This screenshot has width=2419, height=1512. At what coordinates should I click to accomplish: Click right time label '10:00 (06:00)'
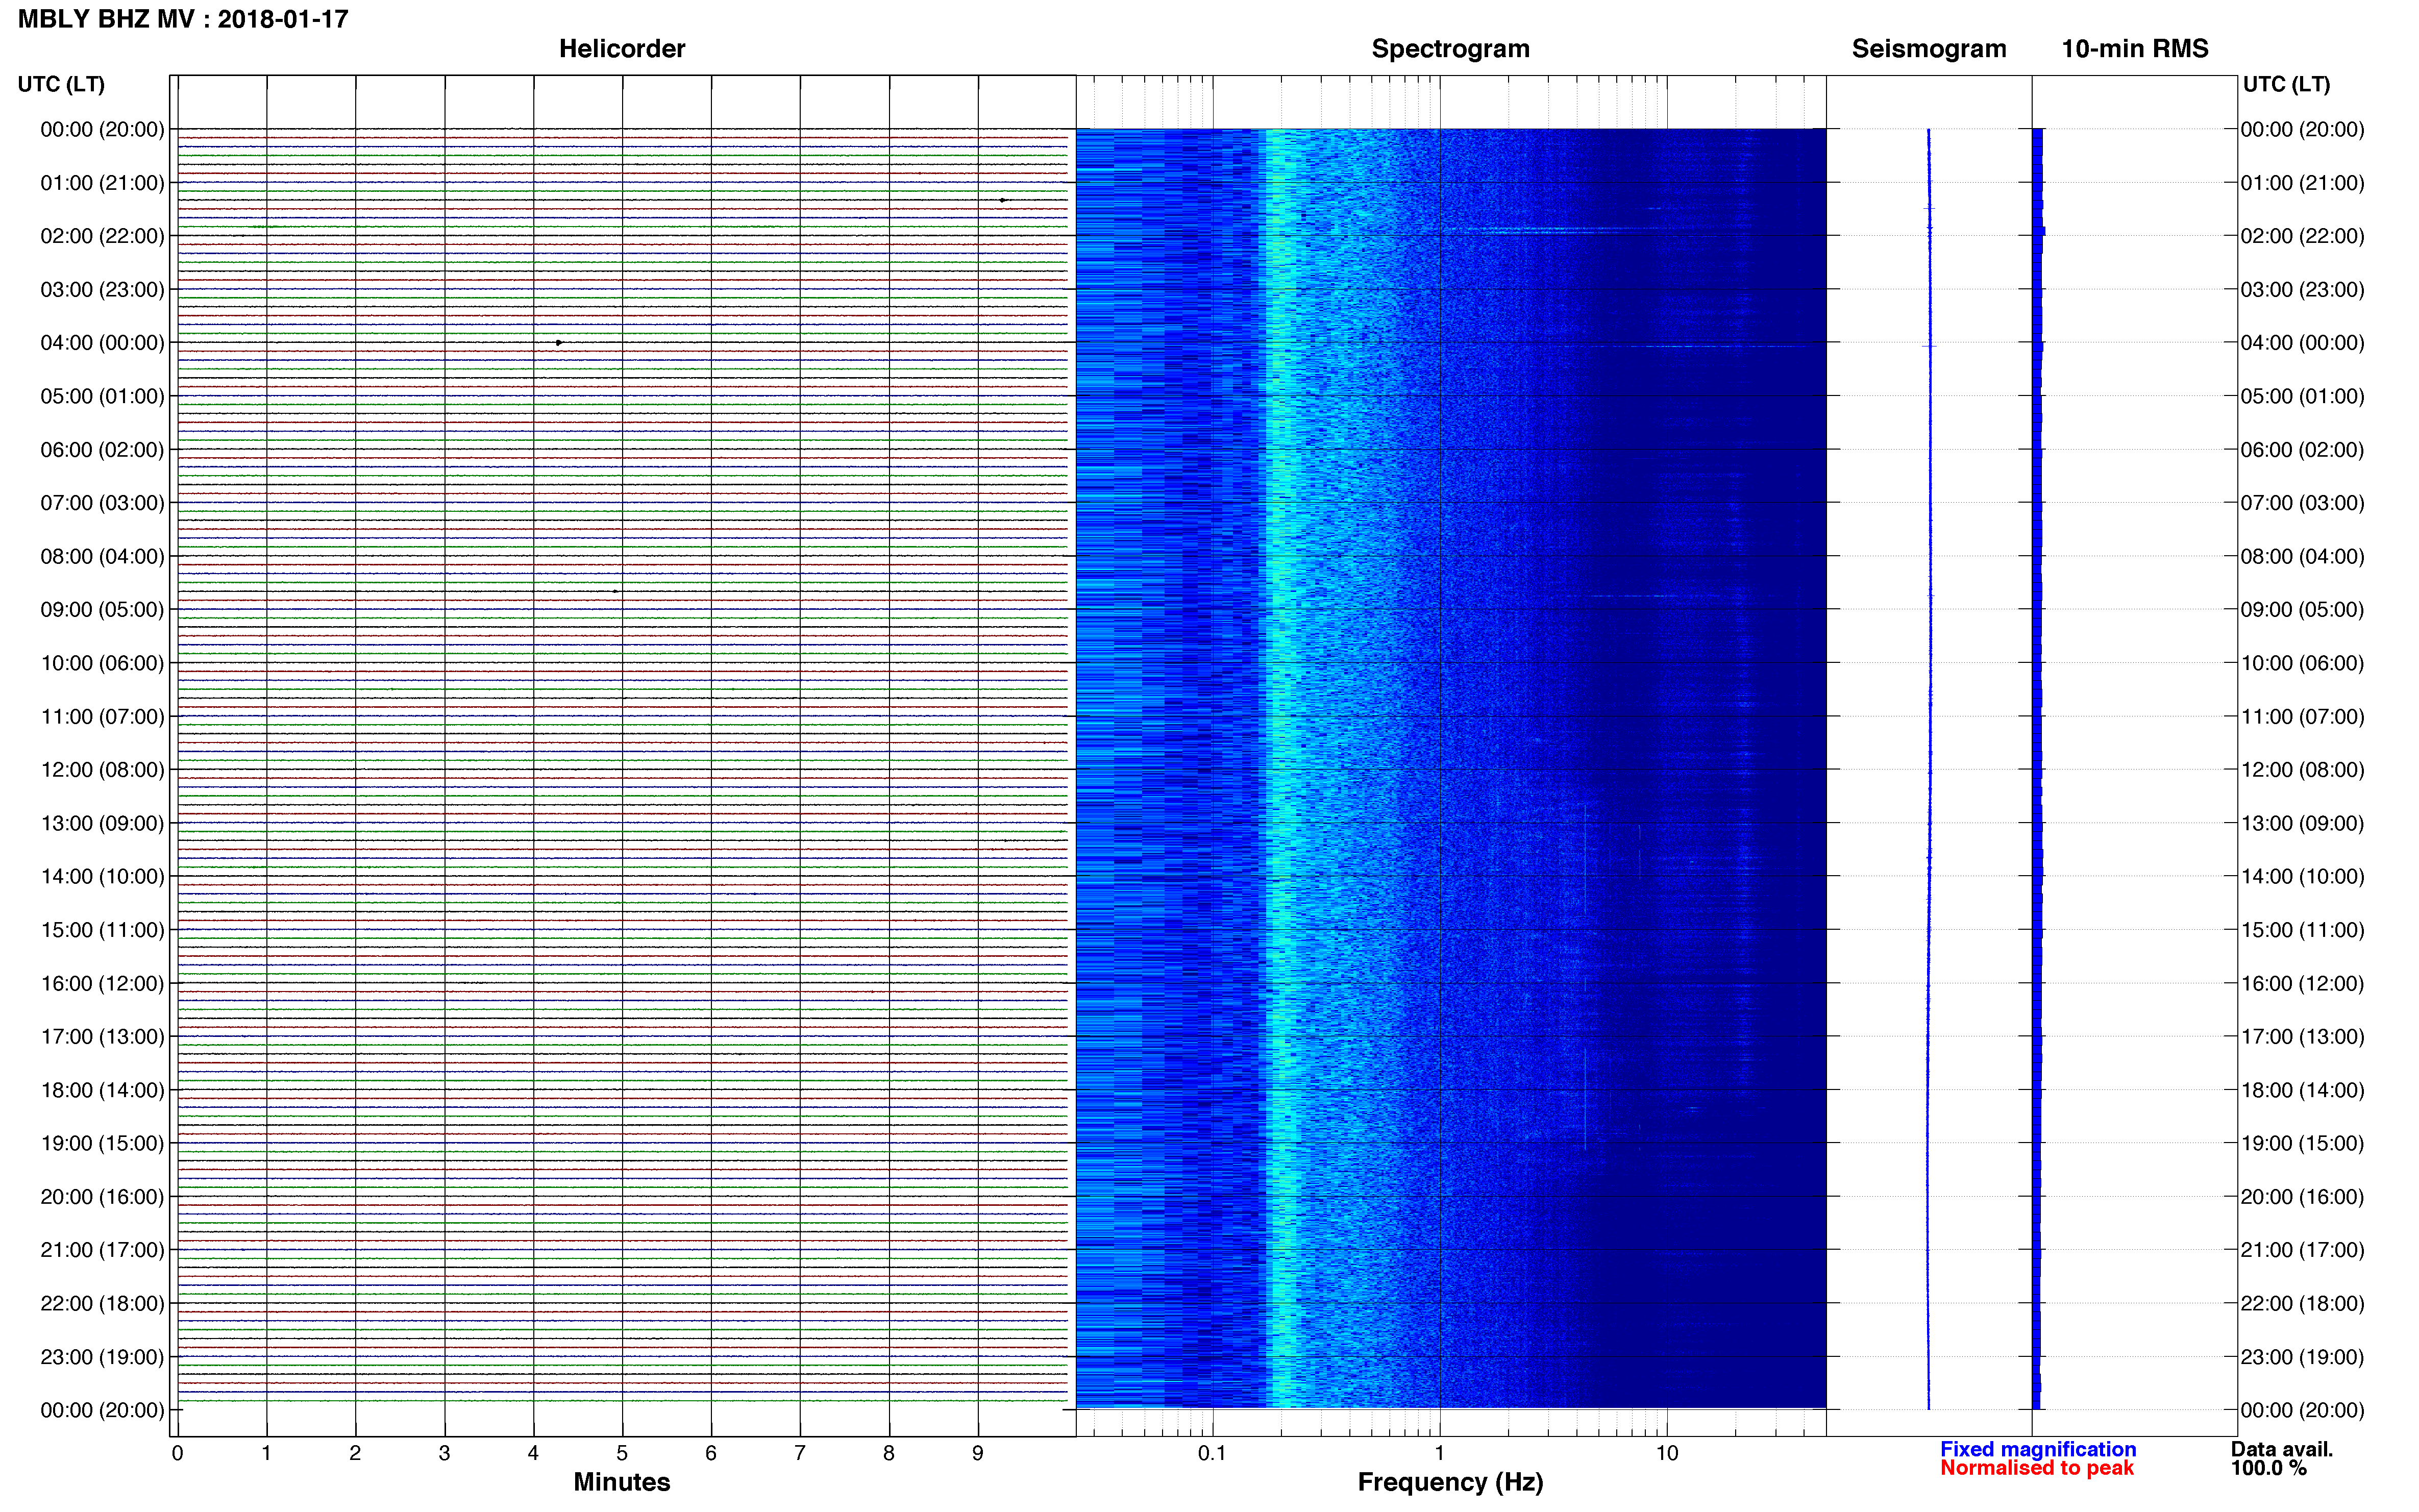click(2302, 663)
